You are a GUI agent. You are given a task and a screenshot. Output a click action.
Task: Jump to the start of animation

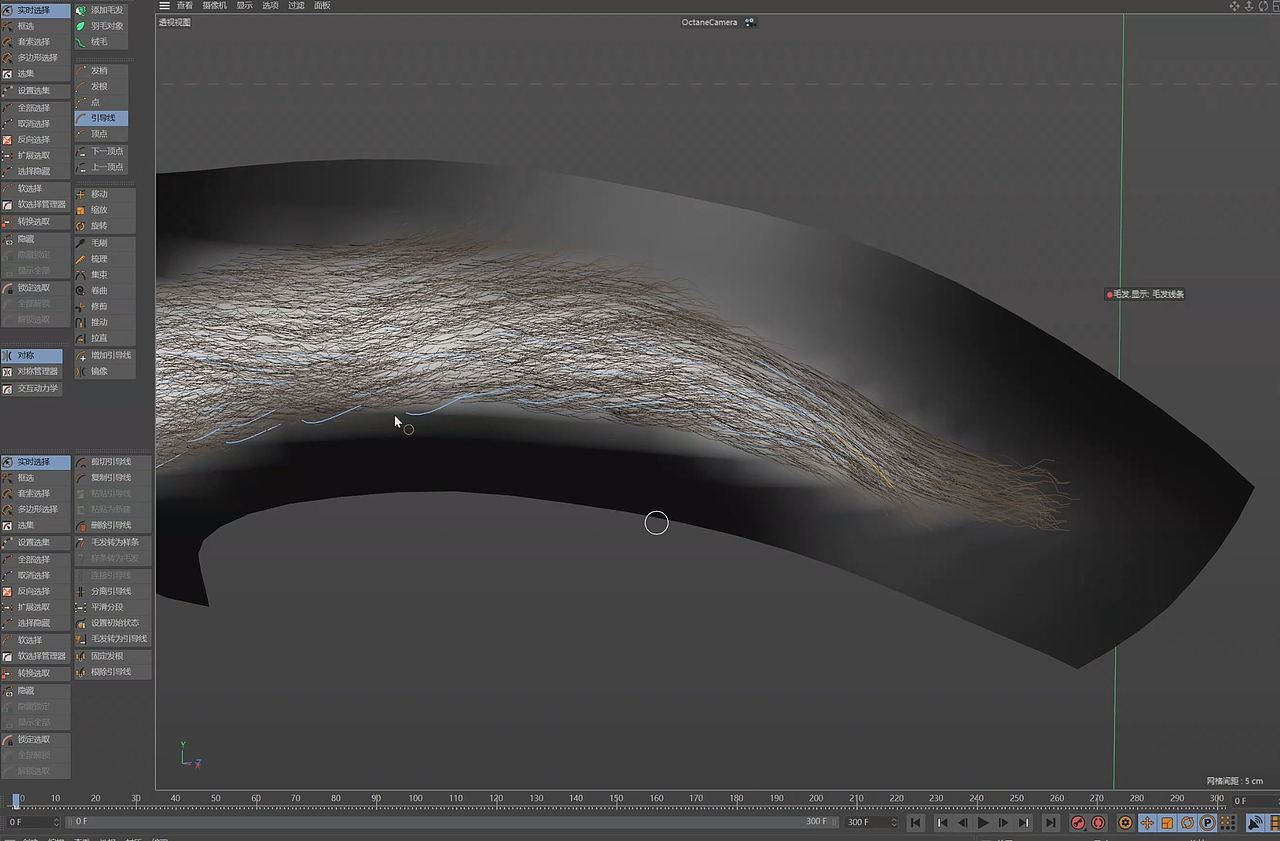915,823
